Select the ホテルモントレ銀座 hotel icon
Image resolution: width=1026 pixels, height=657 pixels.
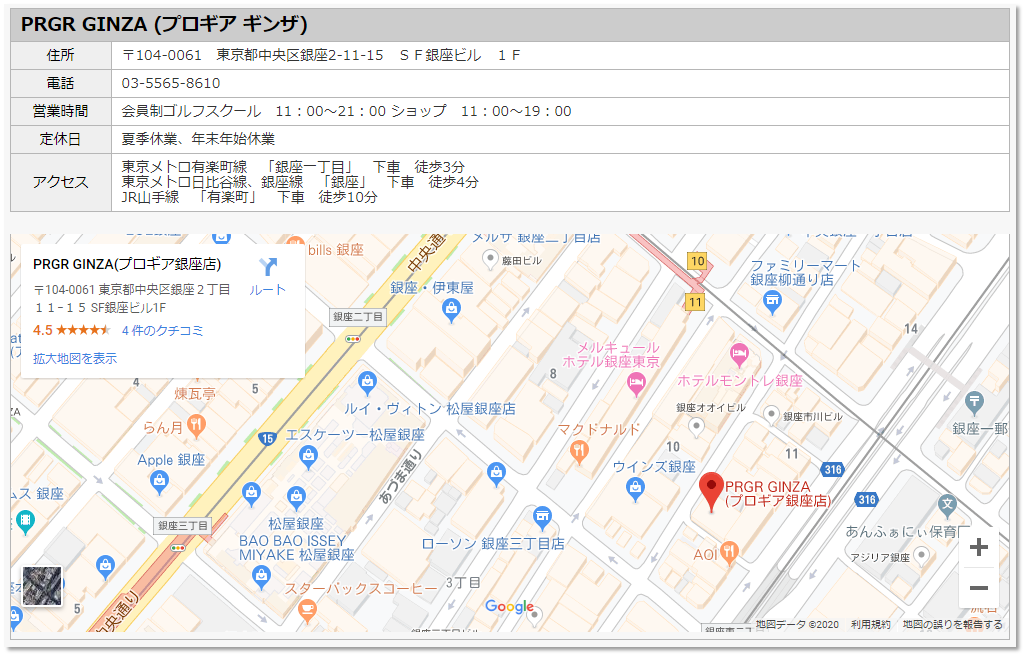[x=739, y=355]
